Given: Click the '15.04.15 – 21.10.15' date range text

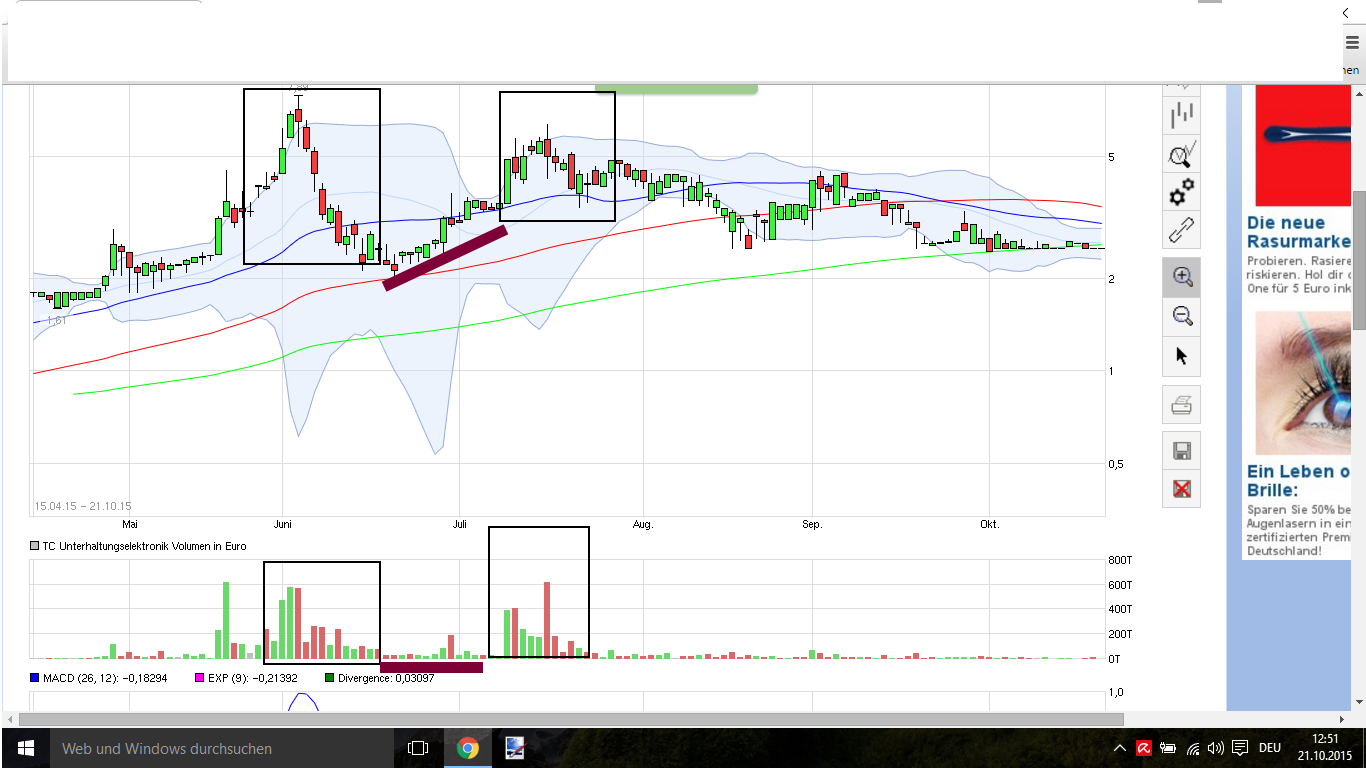Looking at the screenshot, I should tap(83, 506).
